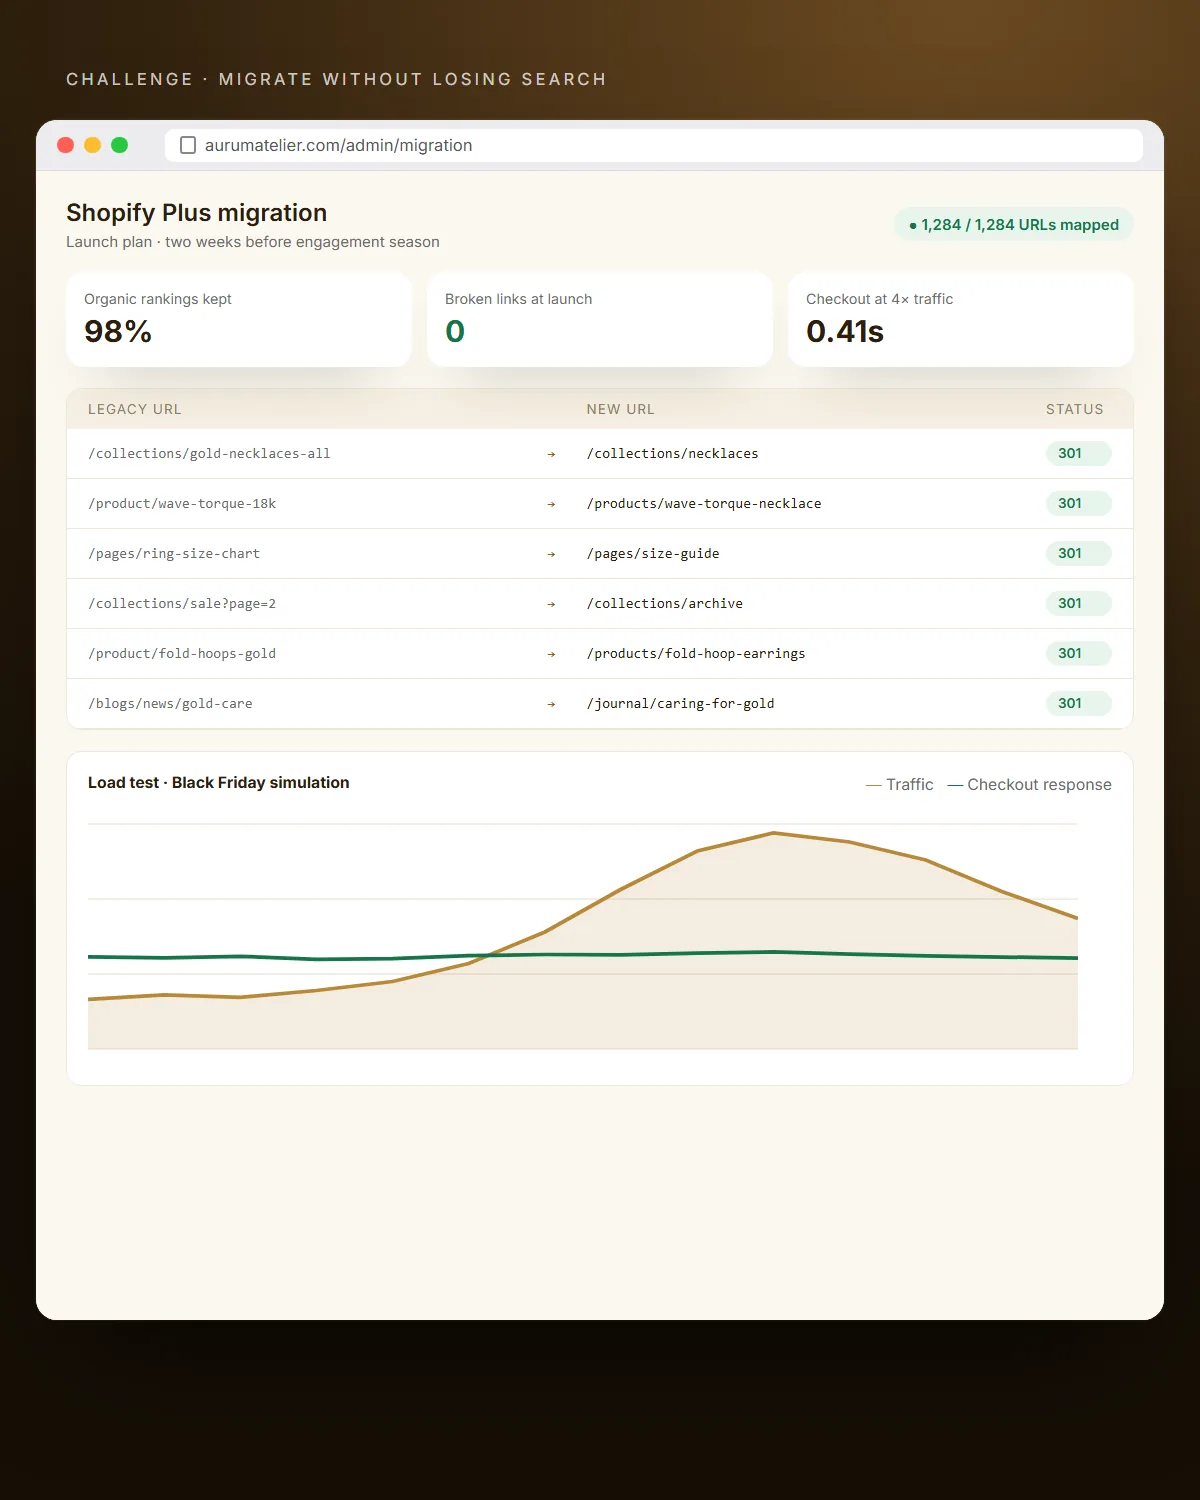
Task: Click 301 badge for wave-torque-necklace row
Action: coord(1078,503)
